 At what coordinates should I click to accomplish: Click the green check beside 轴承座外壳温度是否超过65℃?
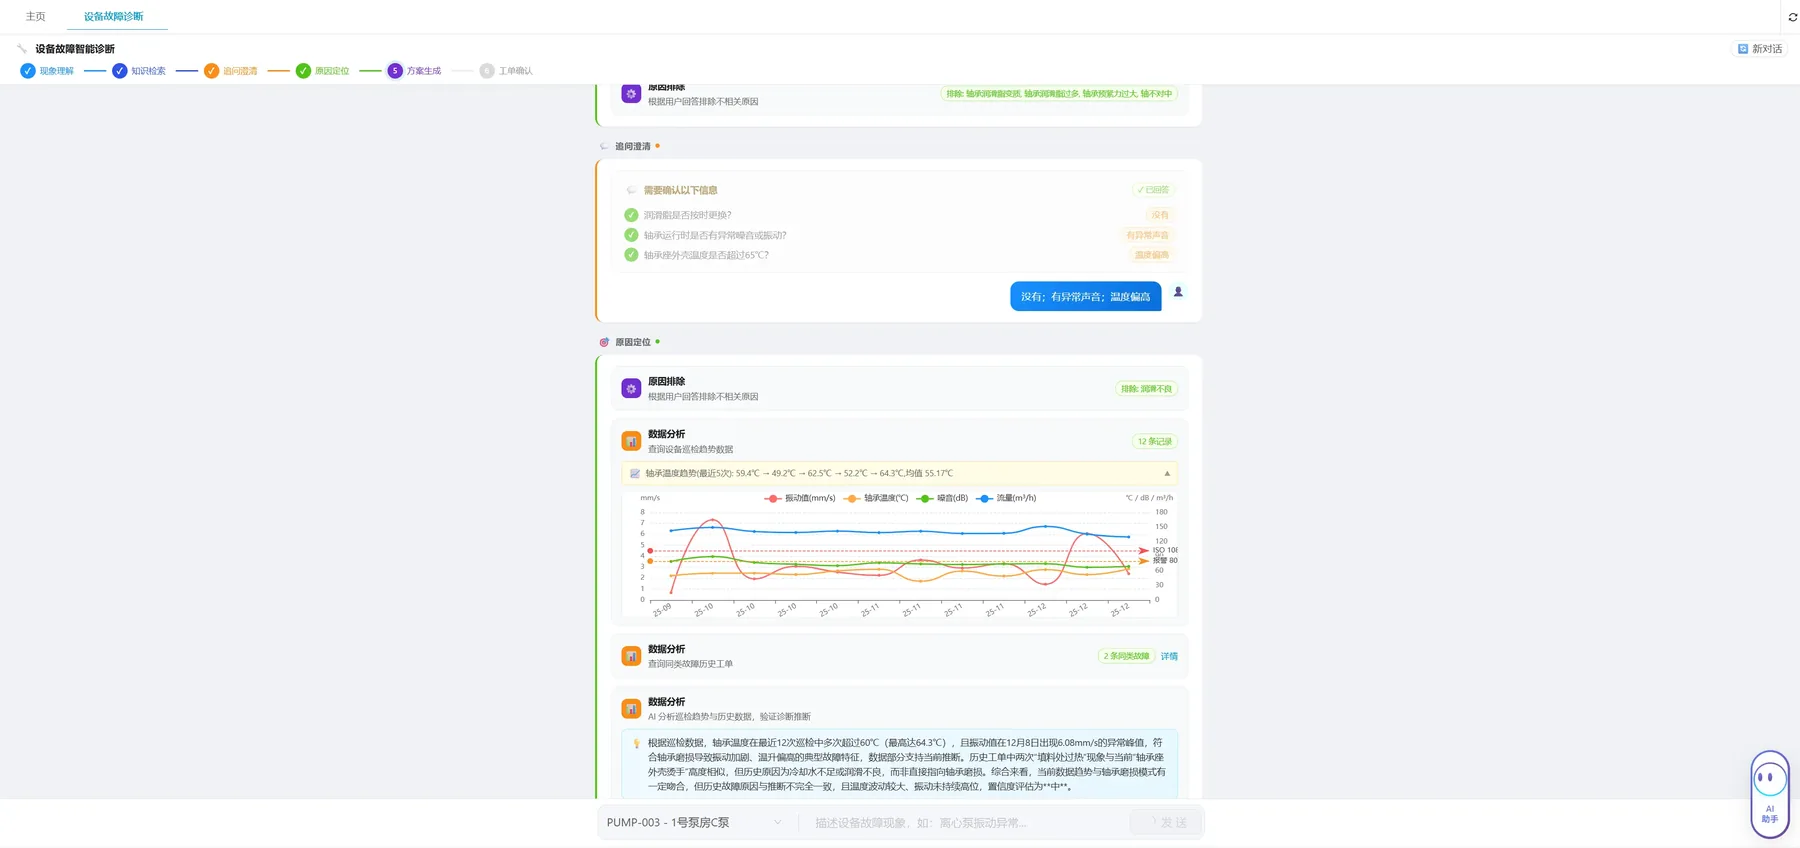tap(631, 255)
